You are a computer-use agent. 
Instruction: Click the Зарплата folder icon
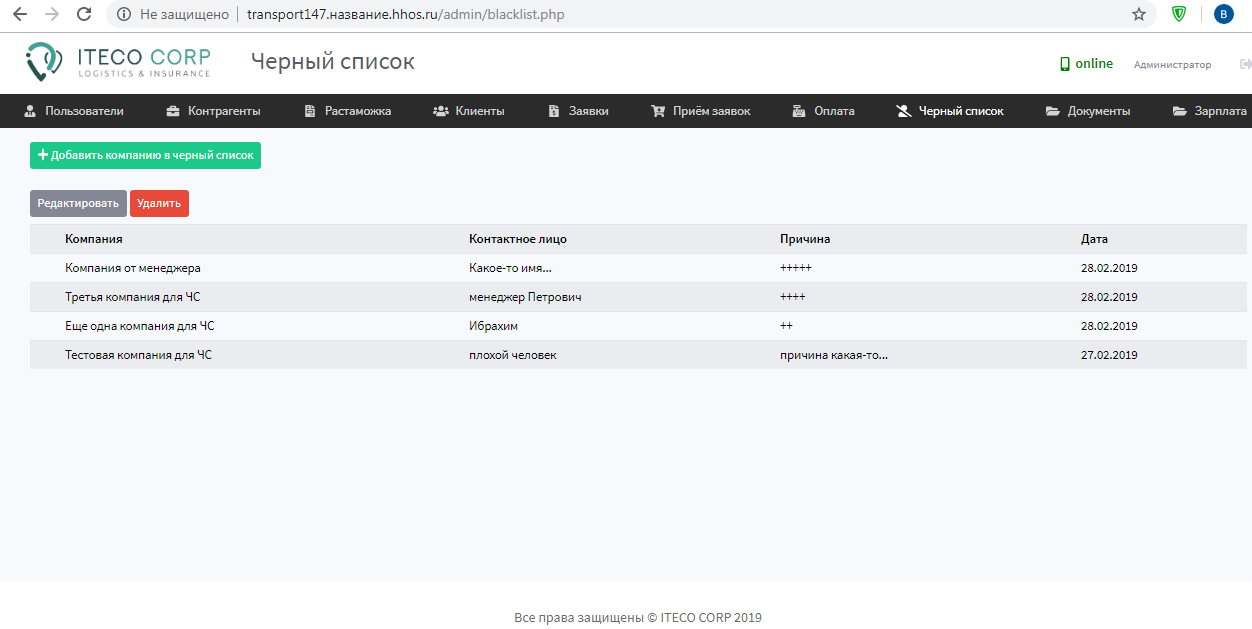pos(1180,111)
